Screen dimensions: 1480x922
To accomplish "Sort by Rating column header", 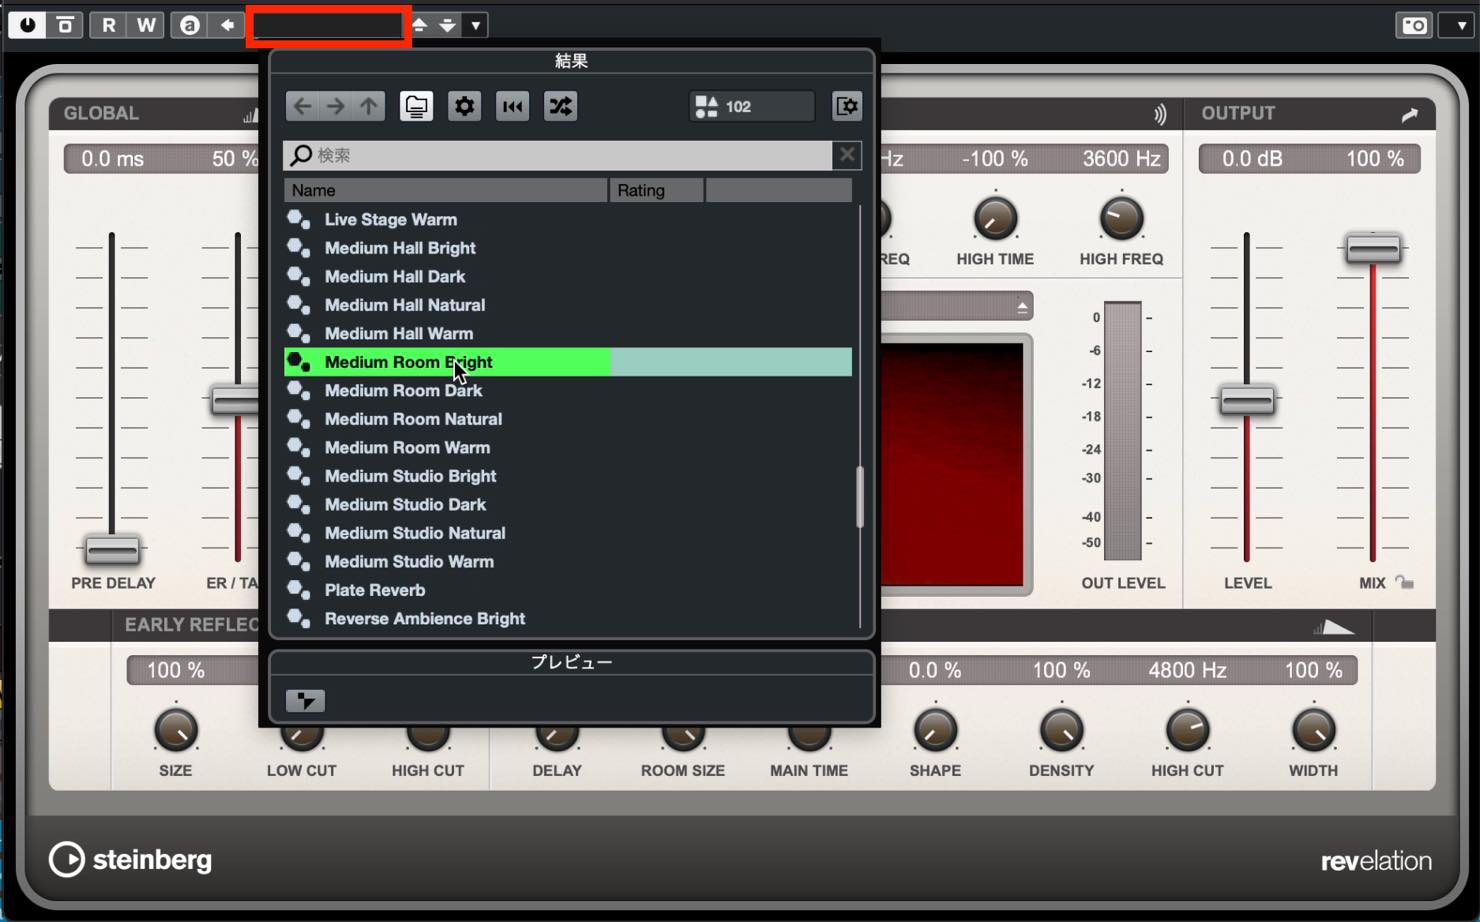I will pyautogui.click(x=657, y=190).
